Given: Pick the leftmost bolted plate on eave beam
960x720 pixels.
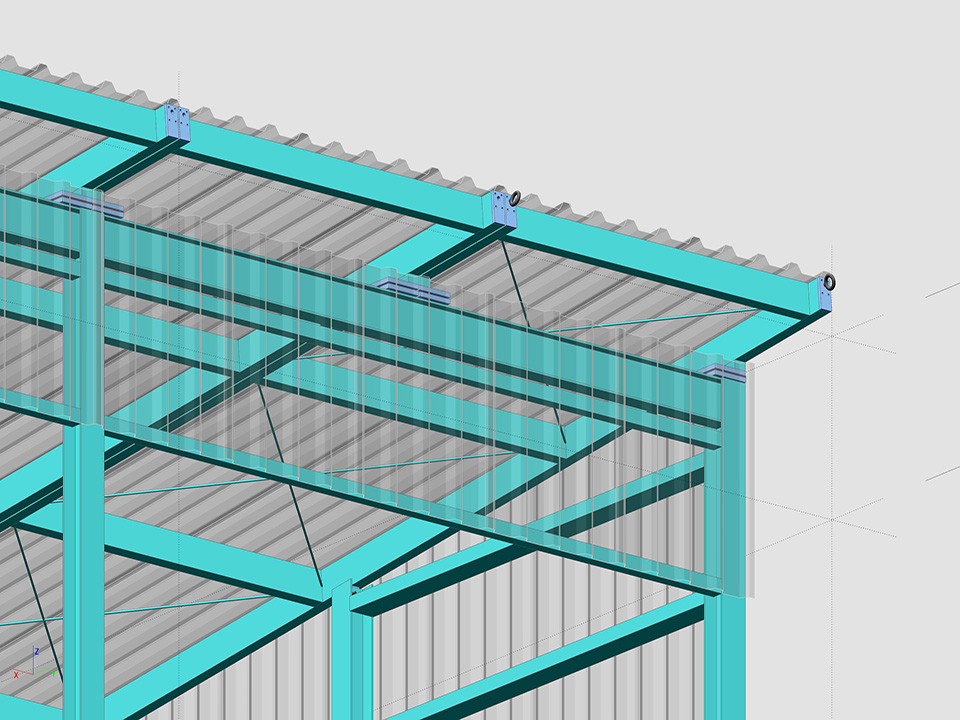Looking at the screenshot, I should coord(177,122).
